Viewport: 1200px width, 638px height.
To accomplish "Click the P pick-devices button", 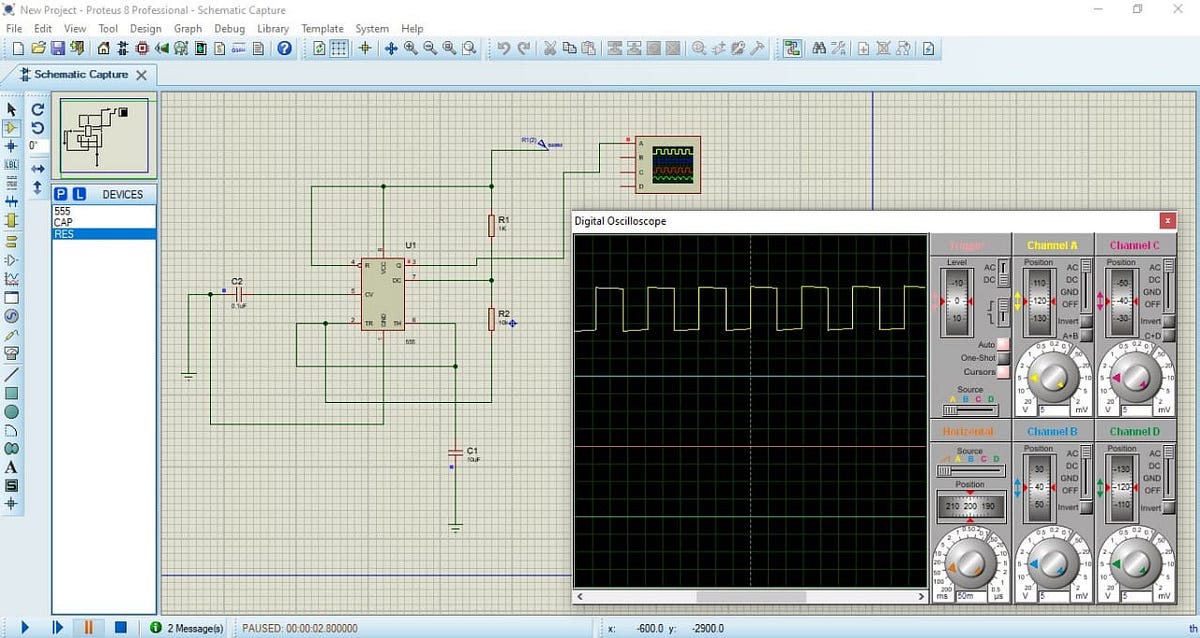I will point(61,194).
